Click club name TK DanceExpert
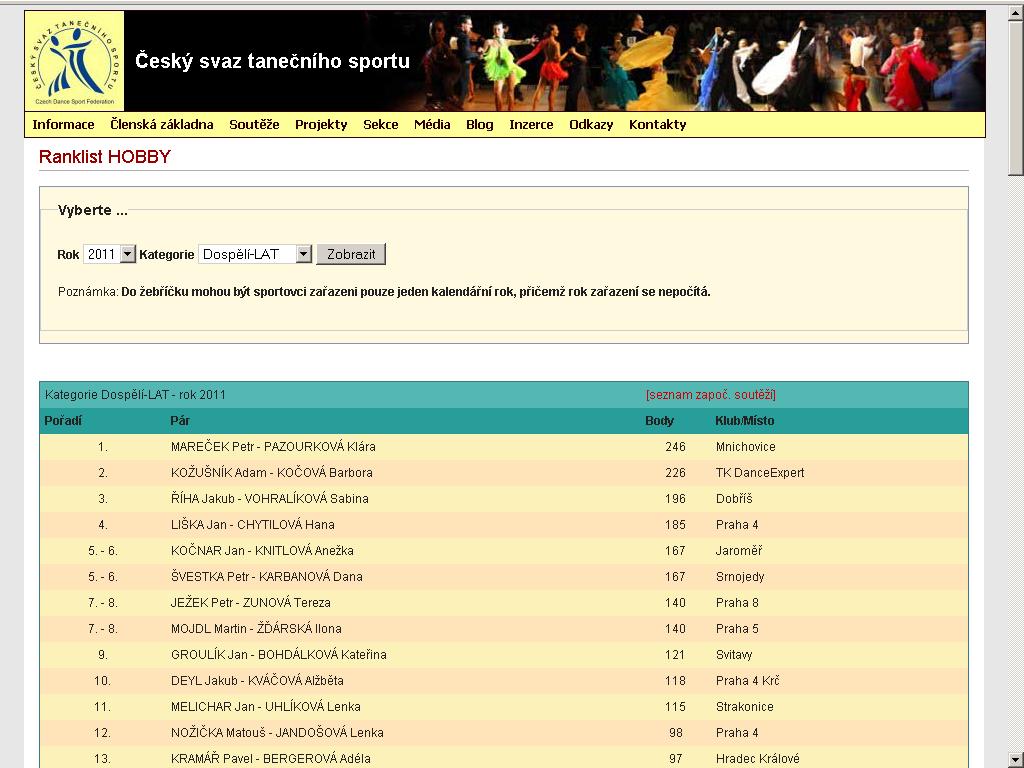 click(x=760, y=473)
